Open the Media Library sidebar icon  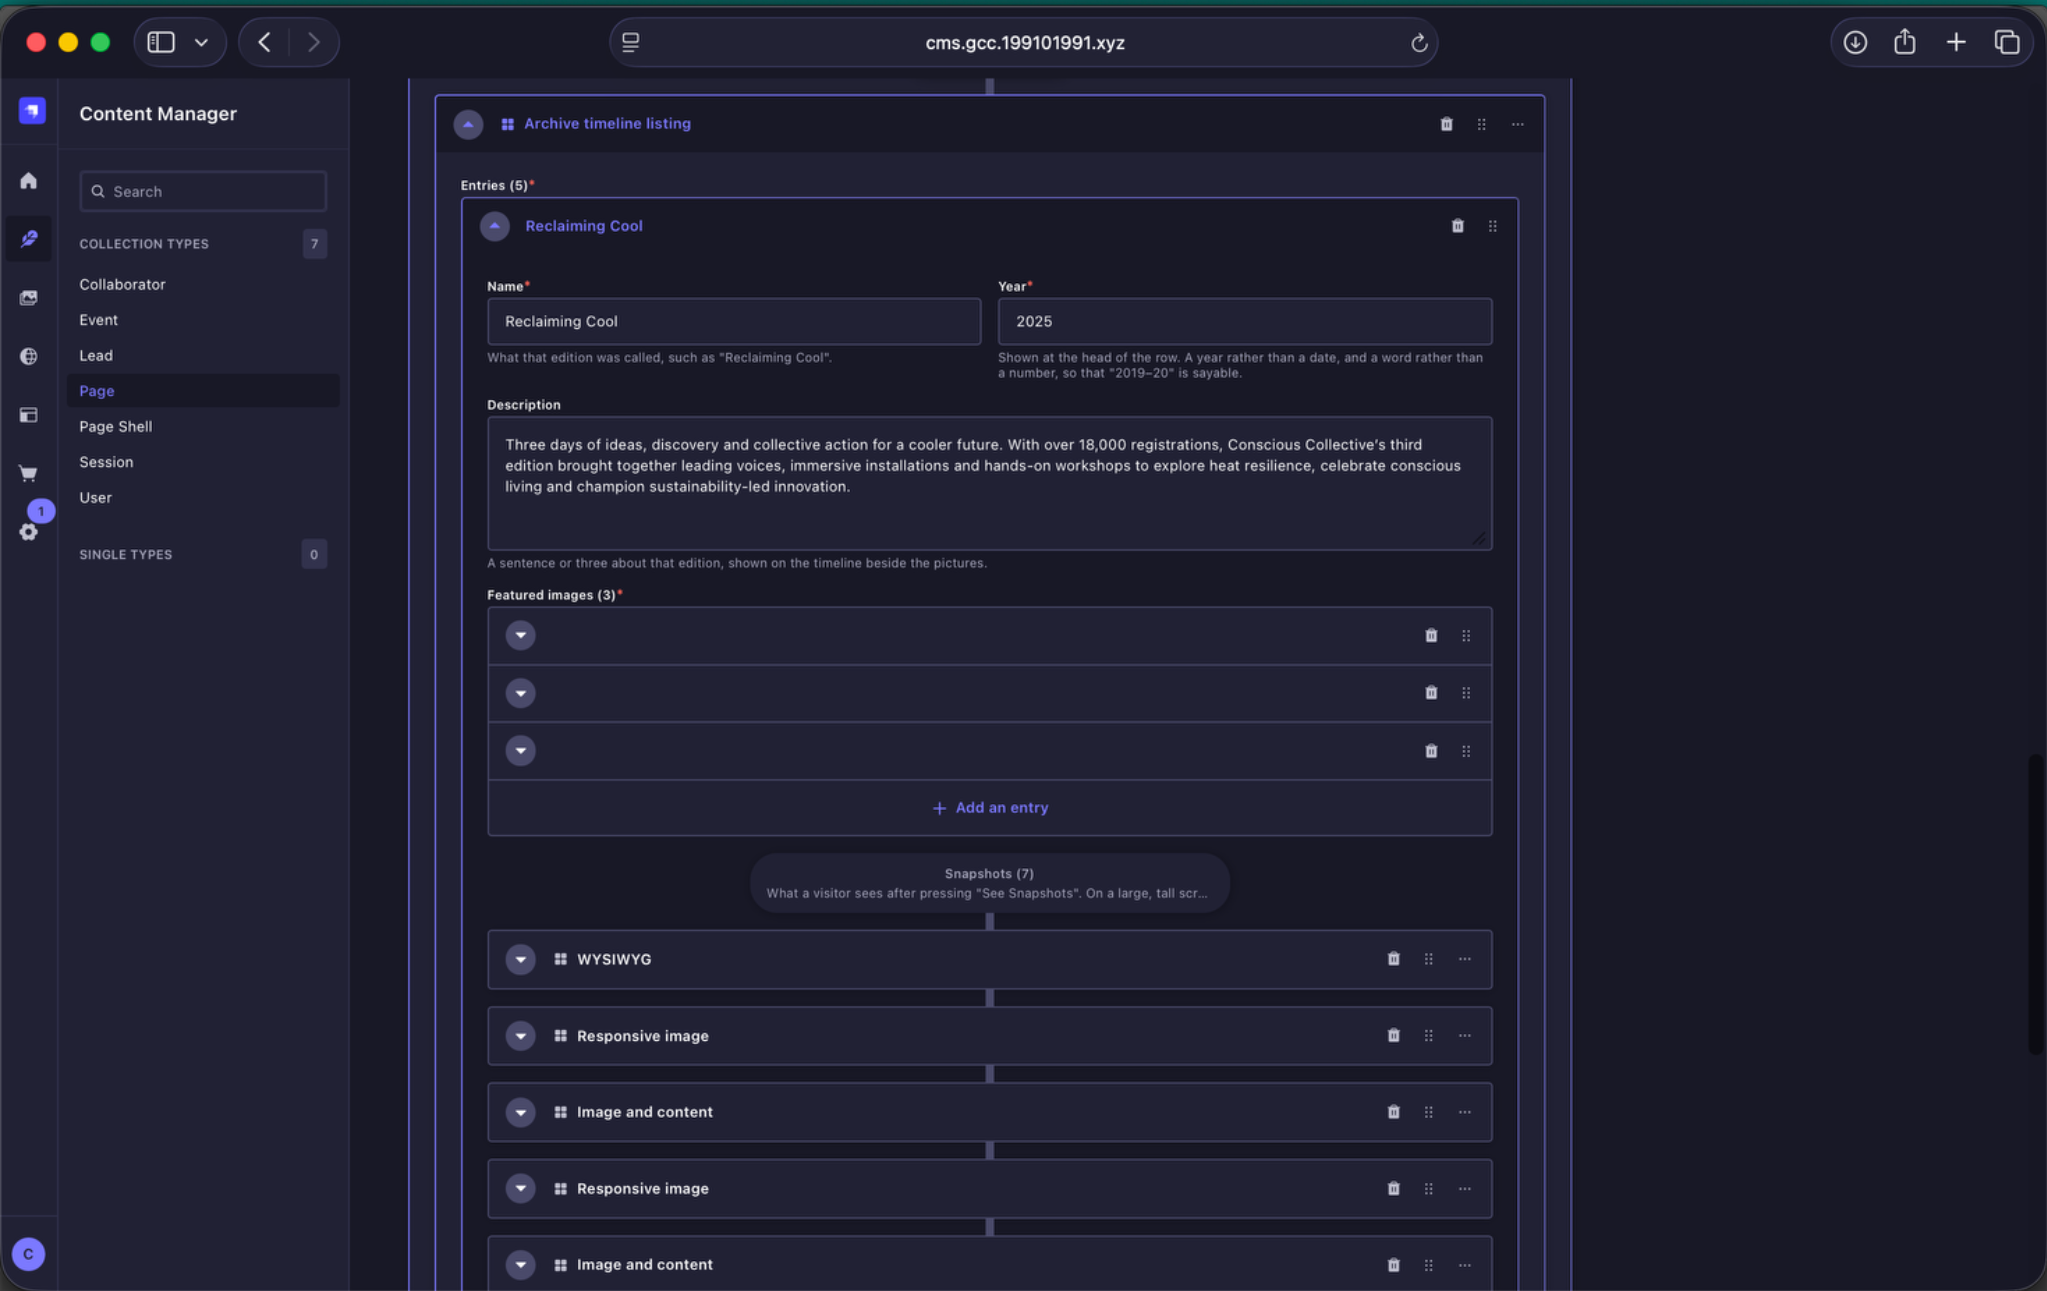(x=28, y=298)
